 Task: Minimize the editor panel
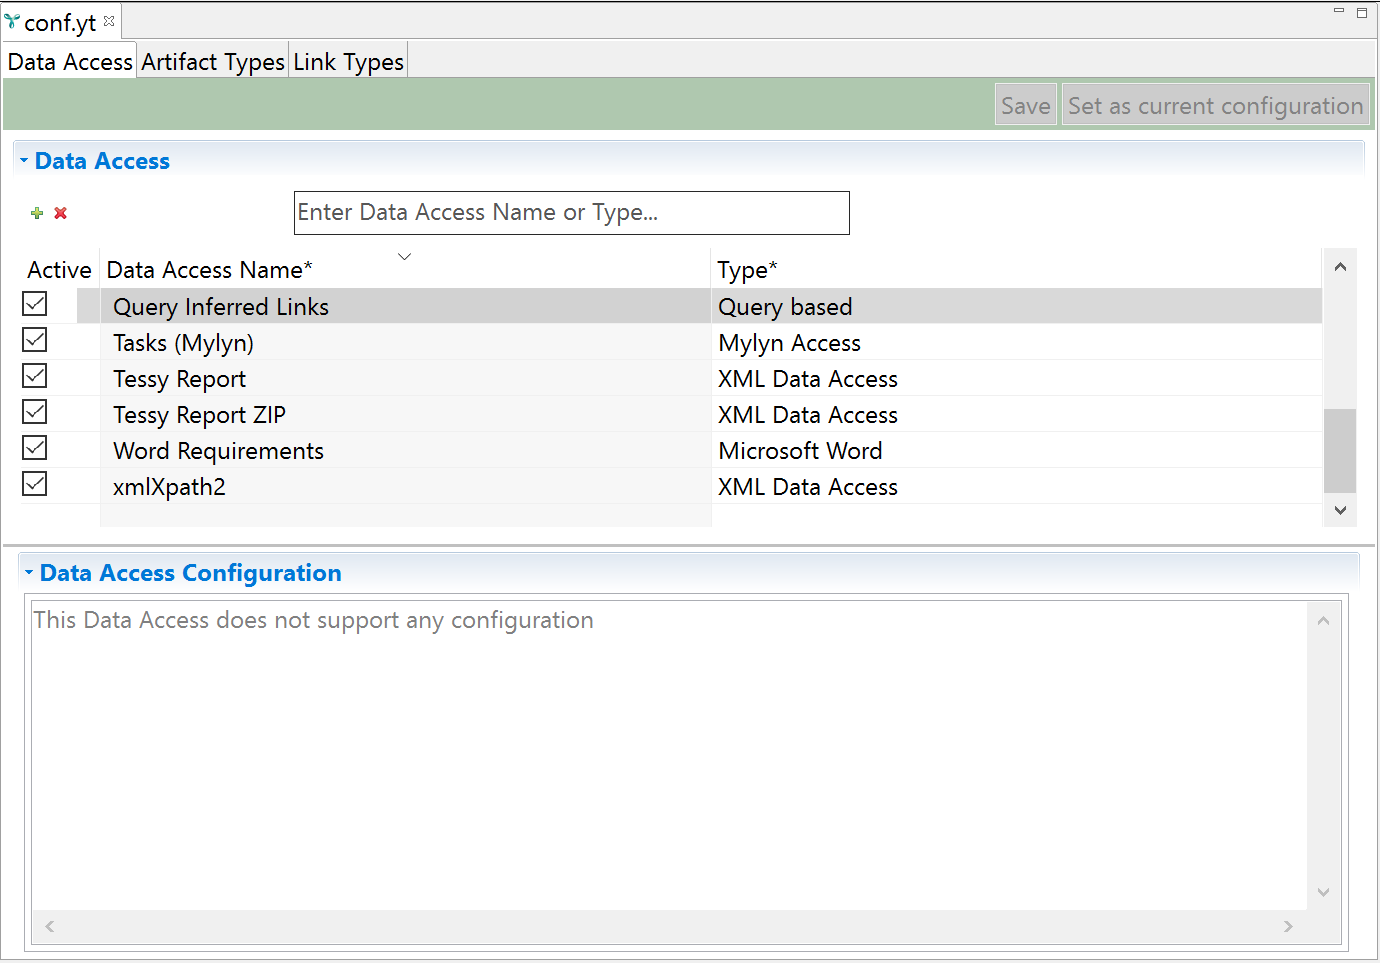[1338, 11]
